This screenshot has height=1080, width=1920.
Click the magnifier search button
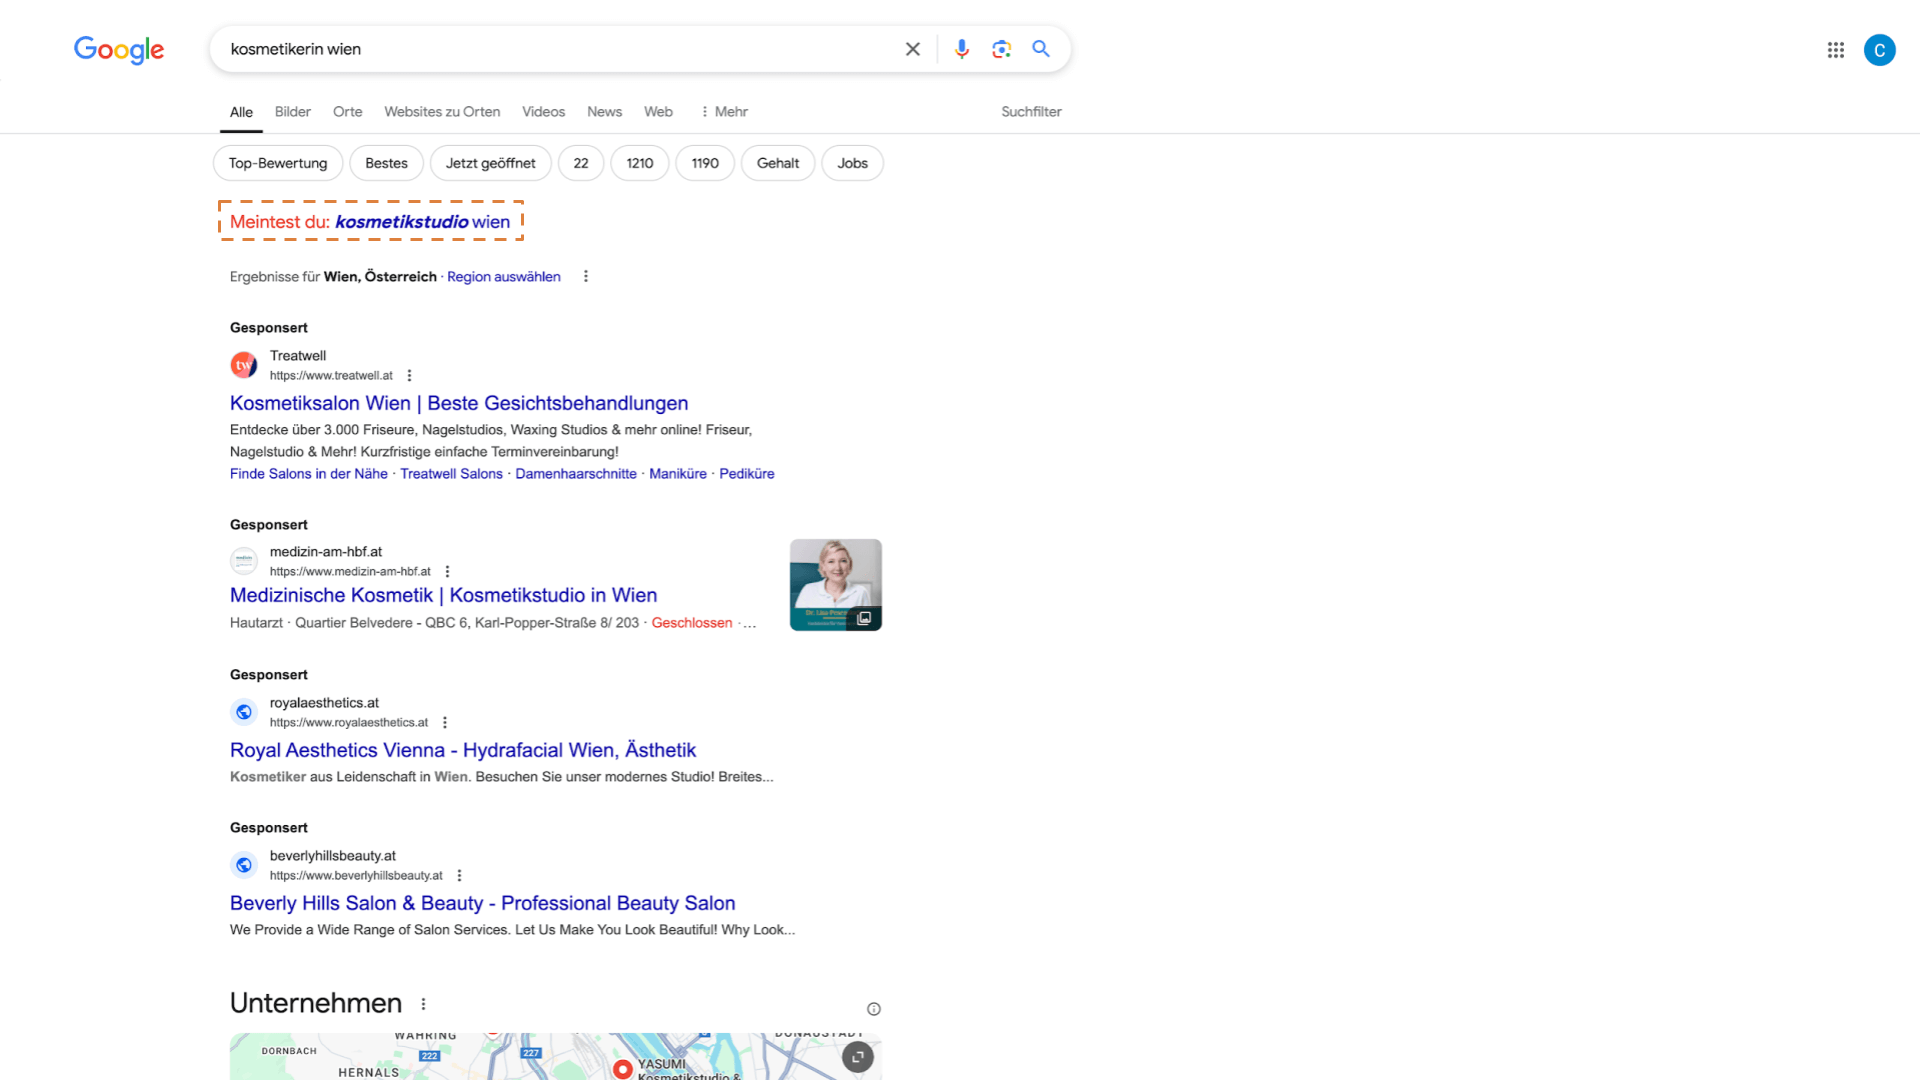(x=1041, y=49)
